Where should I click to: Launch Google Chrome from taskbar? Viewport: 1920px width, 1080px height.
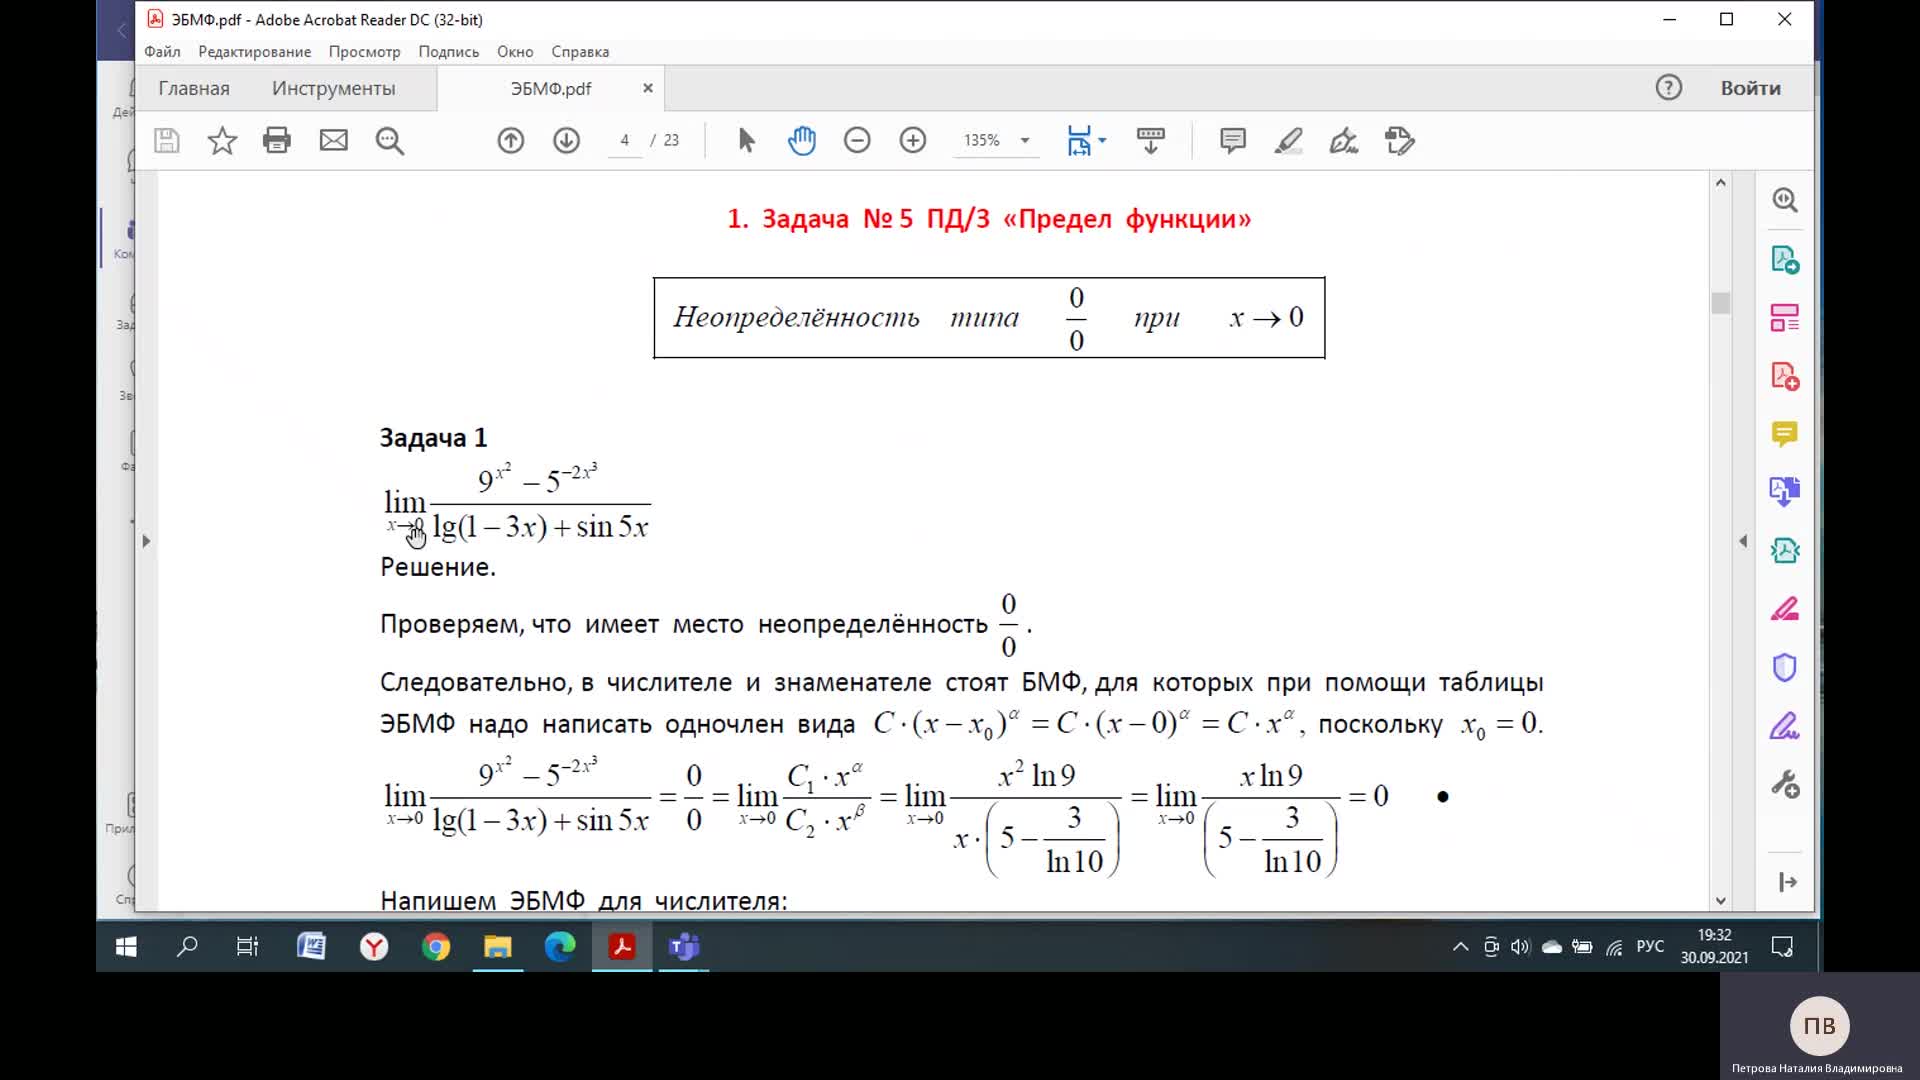[x=436, y=947]
